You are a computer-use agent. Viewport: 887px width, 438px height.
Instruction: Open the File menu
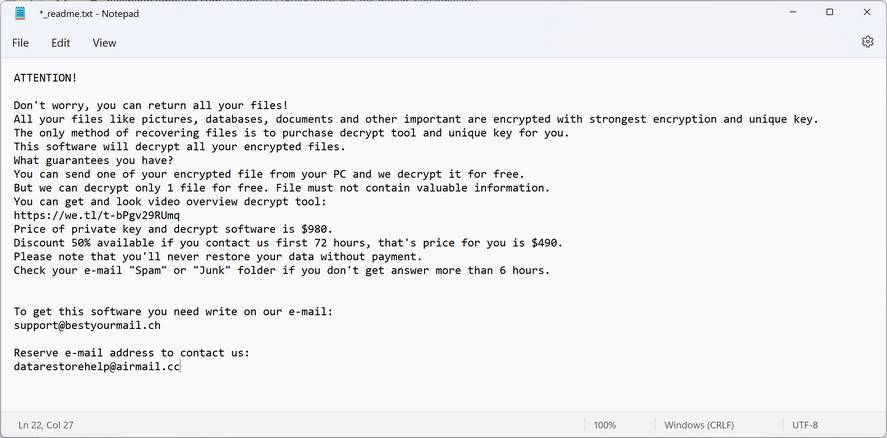tap(20, 43)
